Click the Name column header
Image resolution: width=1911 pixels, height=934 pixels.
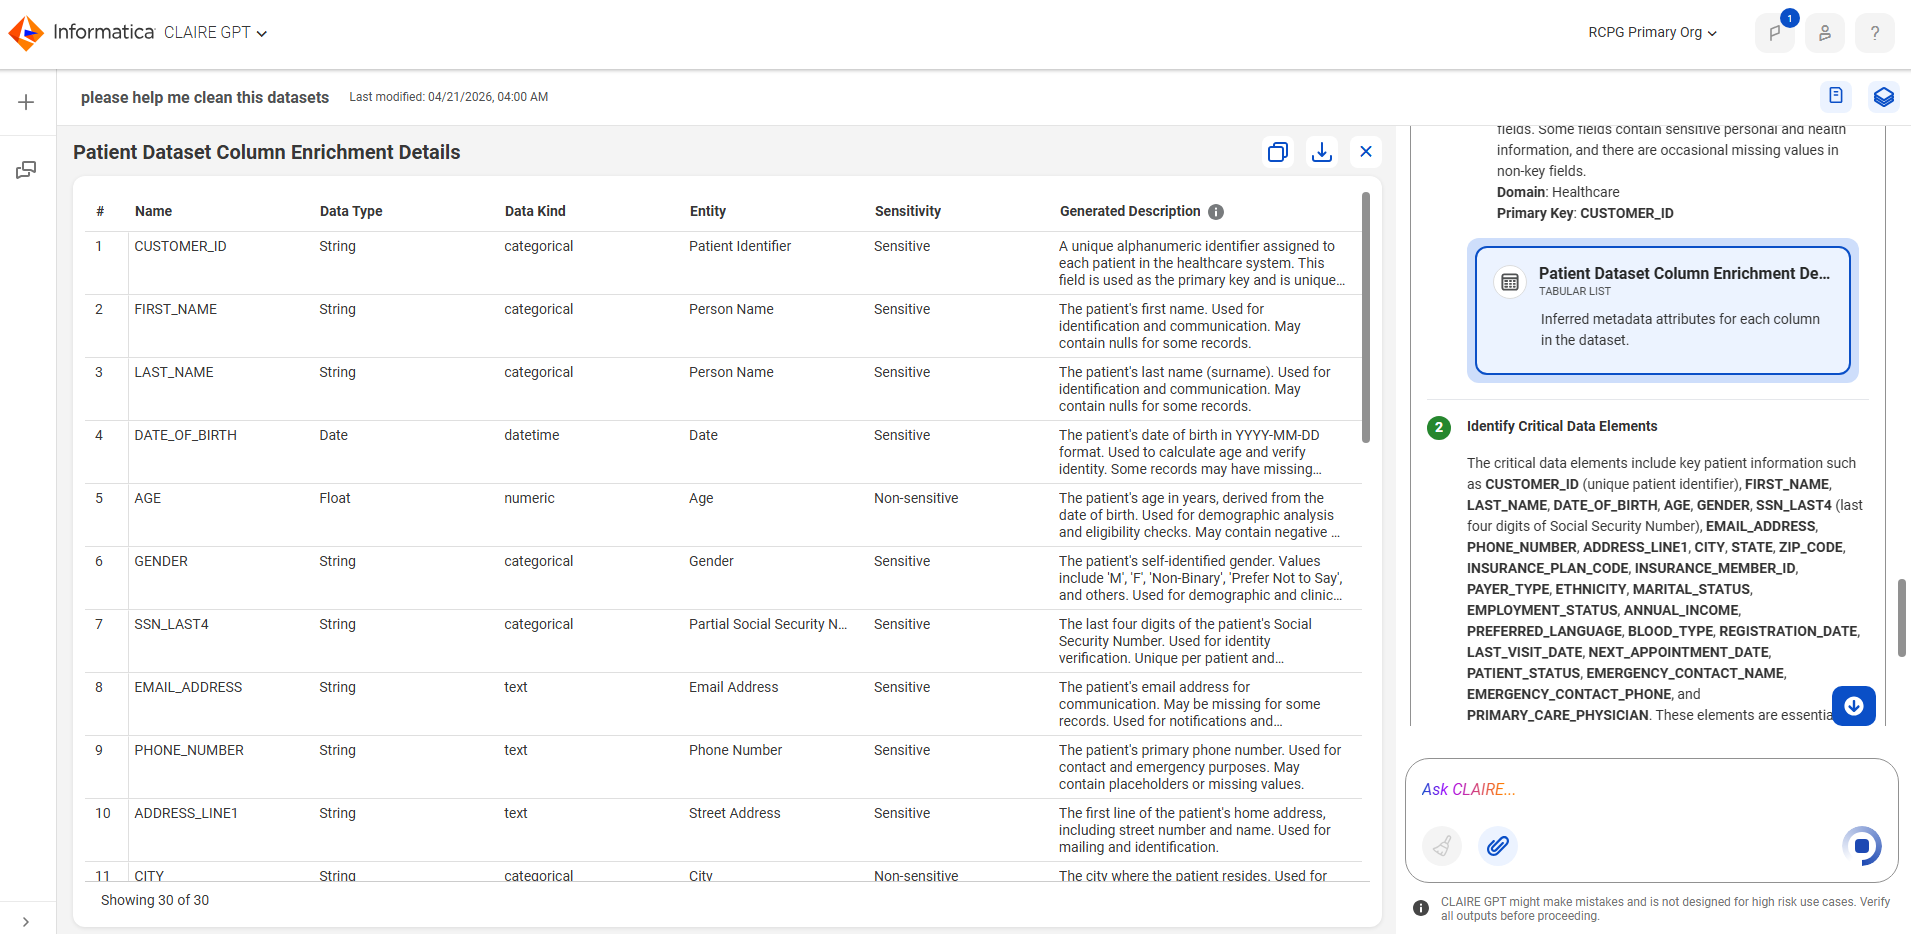(x=154, y=211)
